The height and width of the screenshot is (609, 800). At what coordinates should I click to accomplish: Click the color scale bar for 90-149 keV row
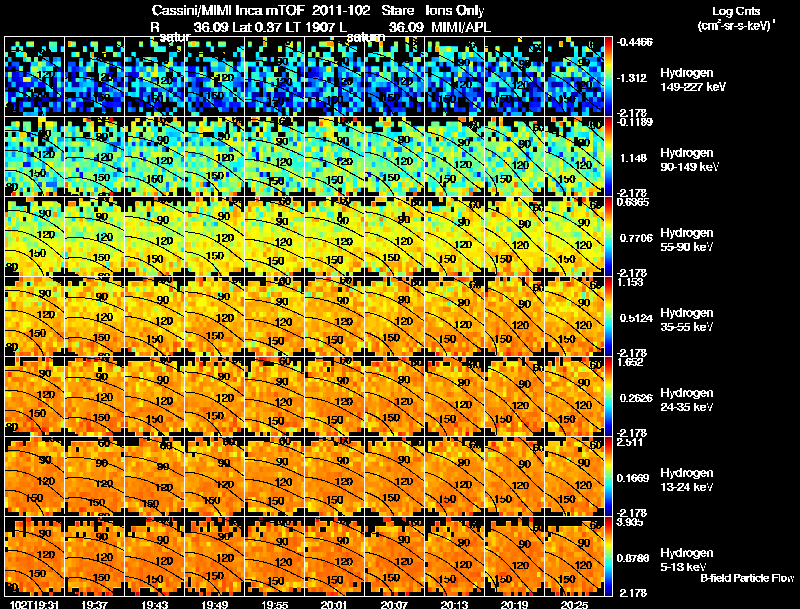tap(608, 156)
